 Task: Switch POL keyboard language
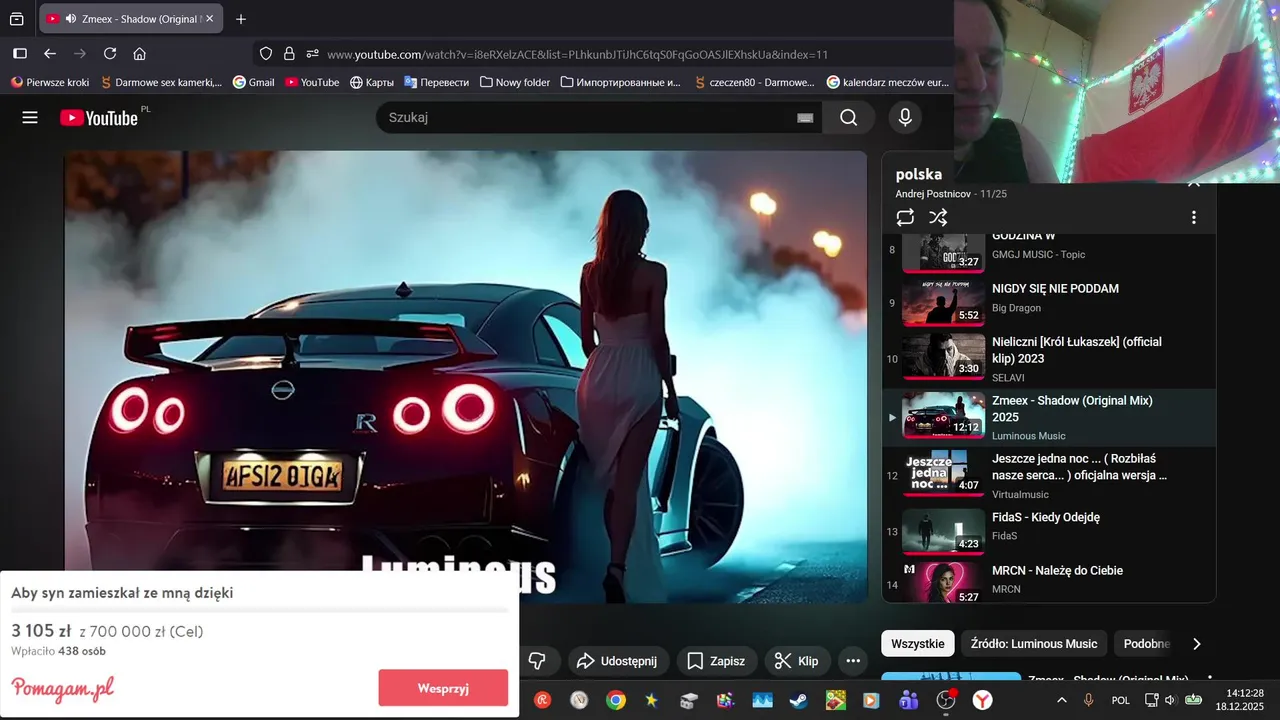1121,700
